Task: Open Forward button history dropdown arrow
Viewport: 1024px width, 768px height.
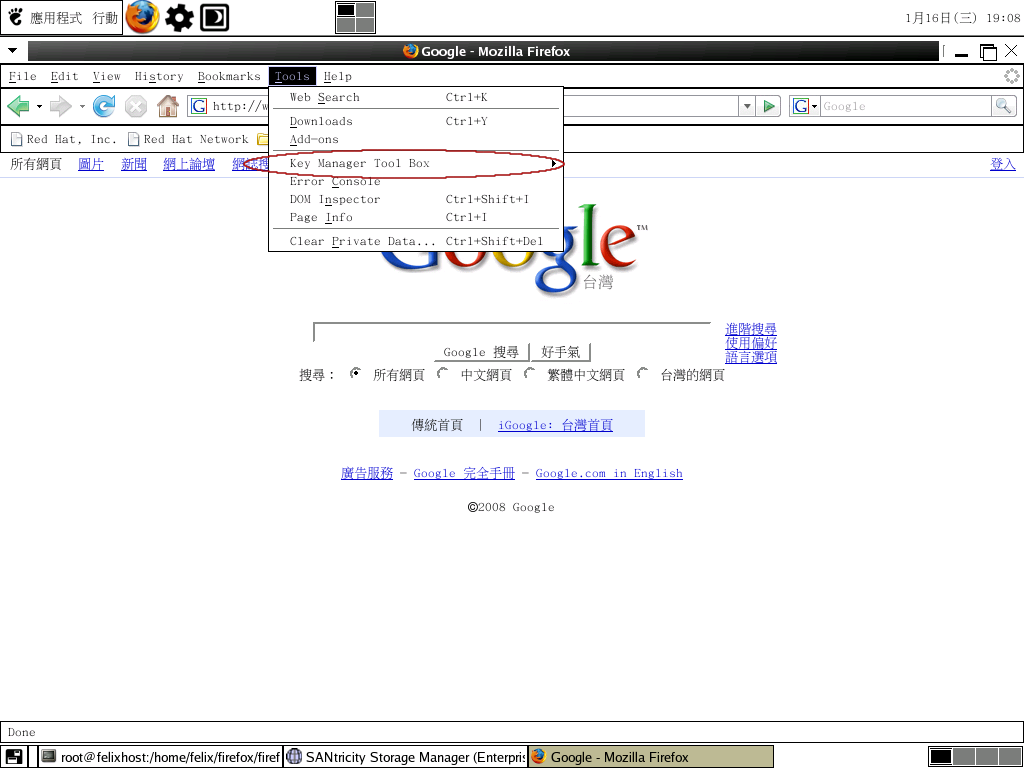Action: 82,106
